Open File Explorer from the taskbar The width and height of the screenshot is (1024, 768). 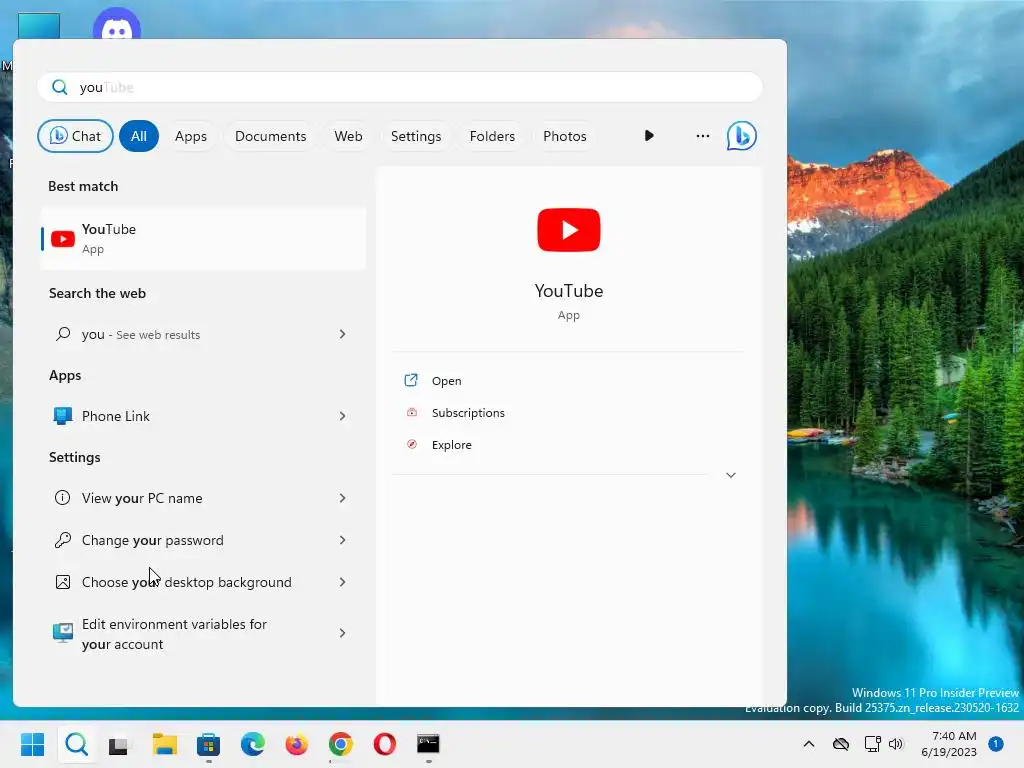coord(165,744)
